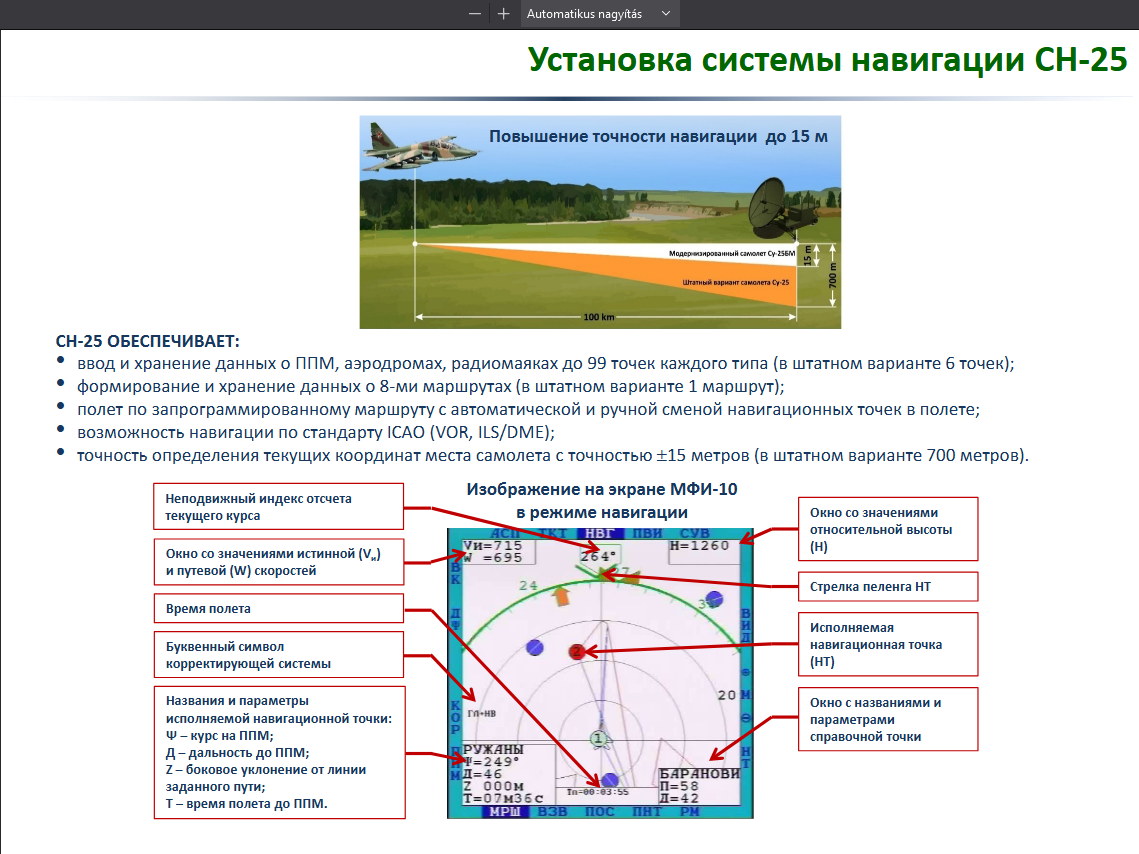Screen dimensions: 1139x854
Task: Click the box 'Окно с названиями и параметрами справочной точки'
Action: click(x=888, y=720)
